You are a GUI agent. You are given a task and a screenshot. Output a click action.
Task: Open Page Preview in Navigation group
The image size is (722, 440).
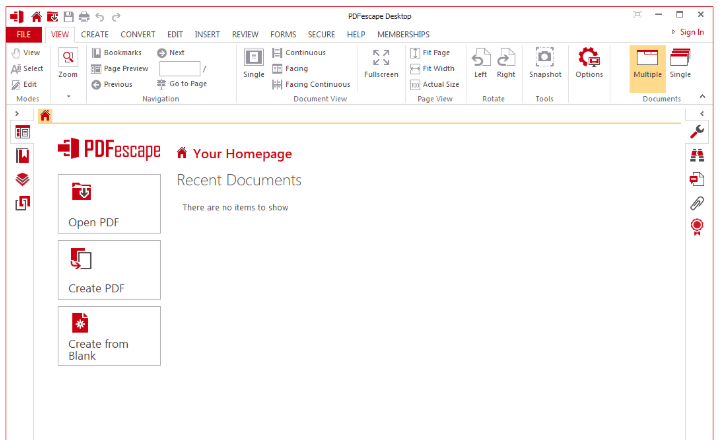click(120, 69)
